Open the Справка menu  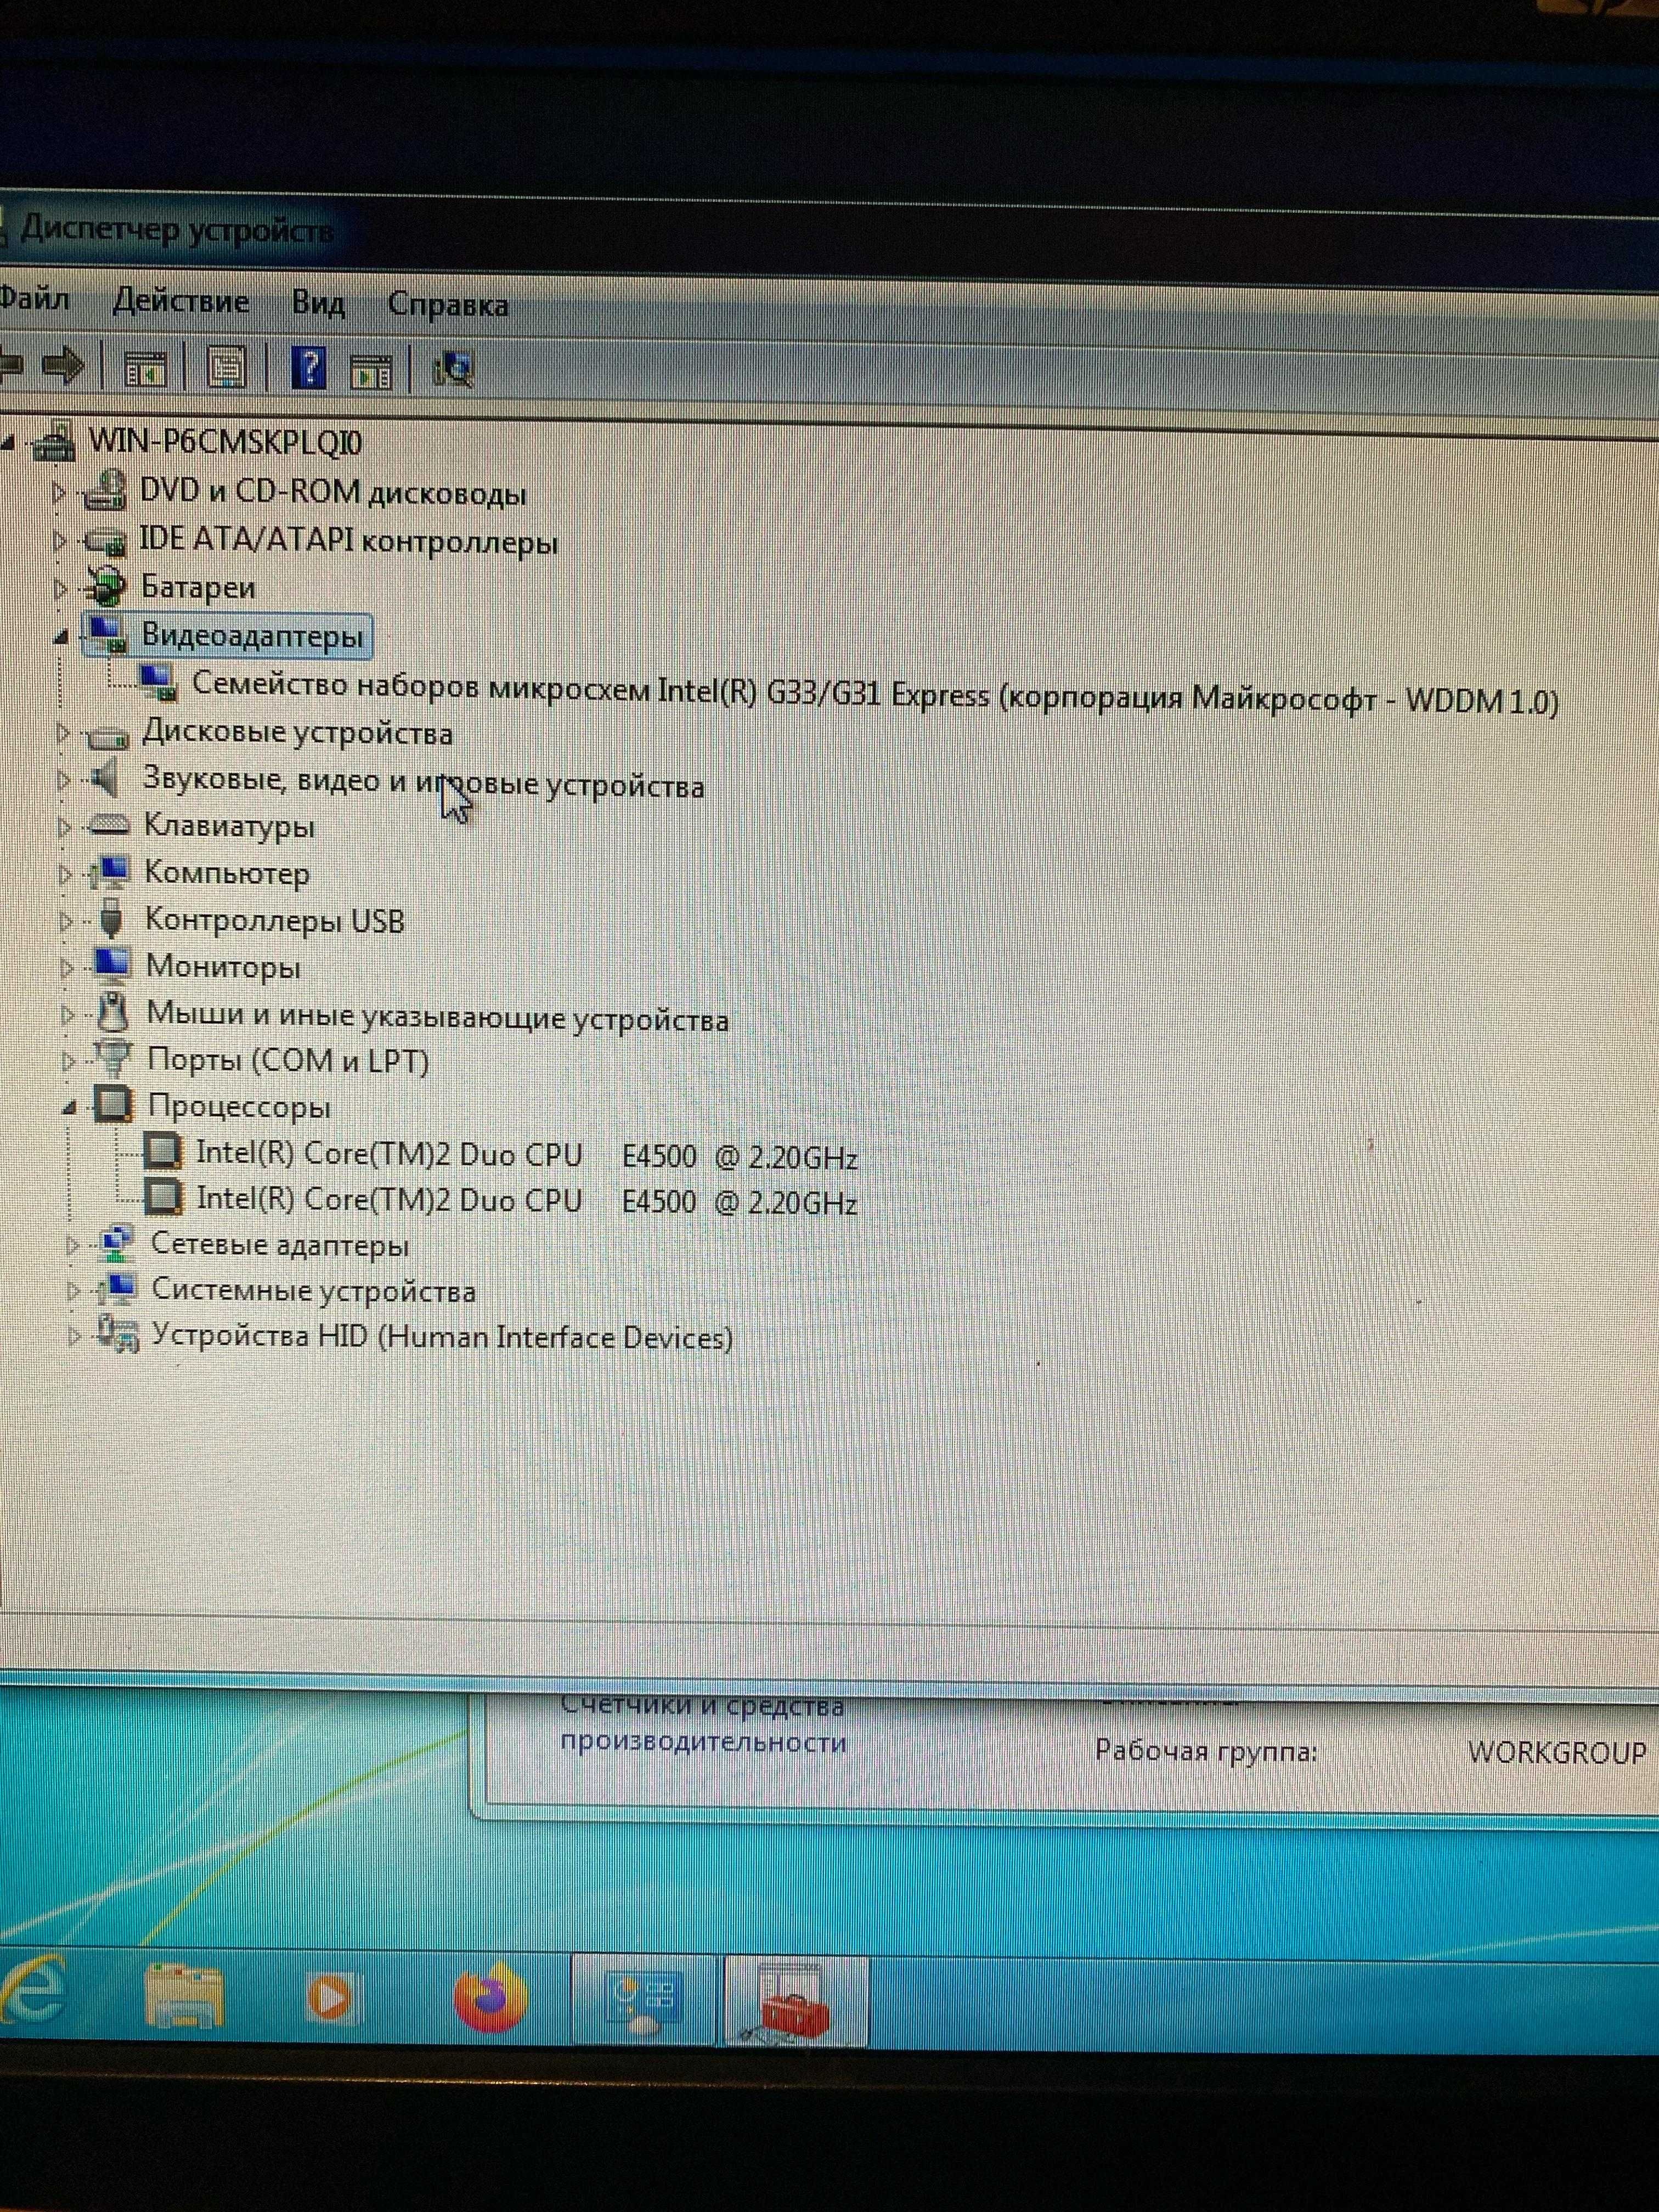(x=448, y=305)
